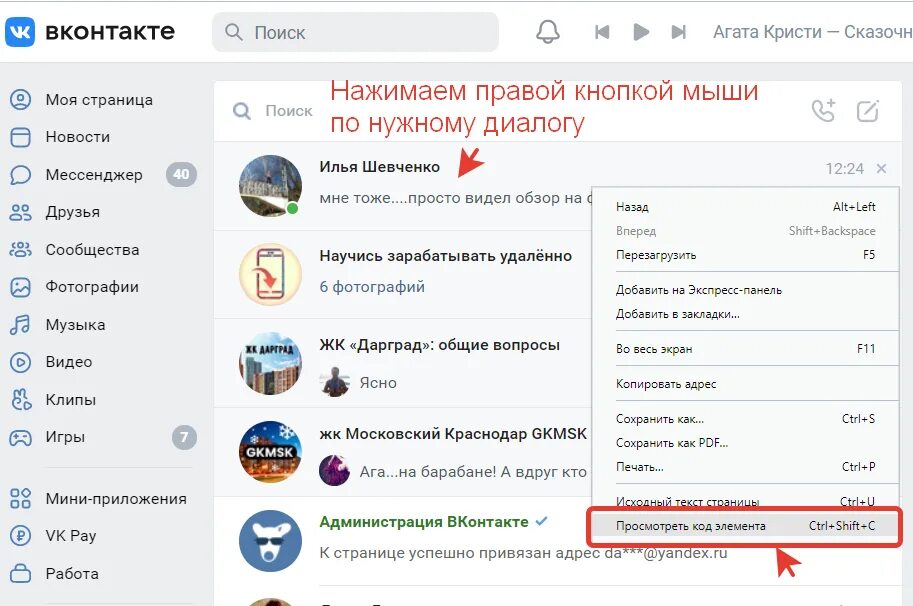
Task: Open dialog with Илья Шевченко
Action: [x=380, y=166]
